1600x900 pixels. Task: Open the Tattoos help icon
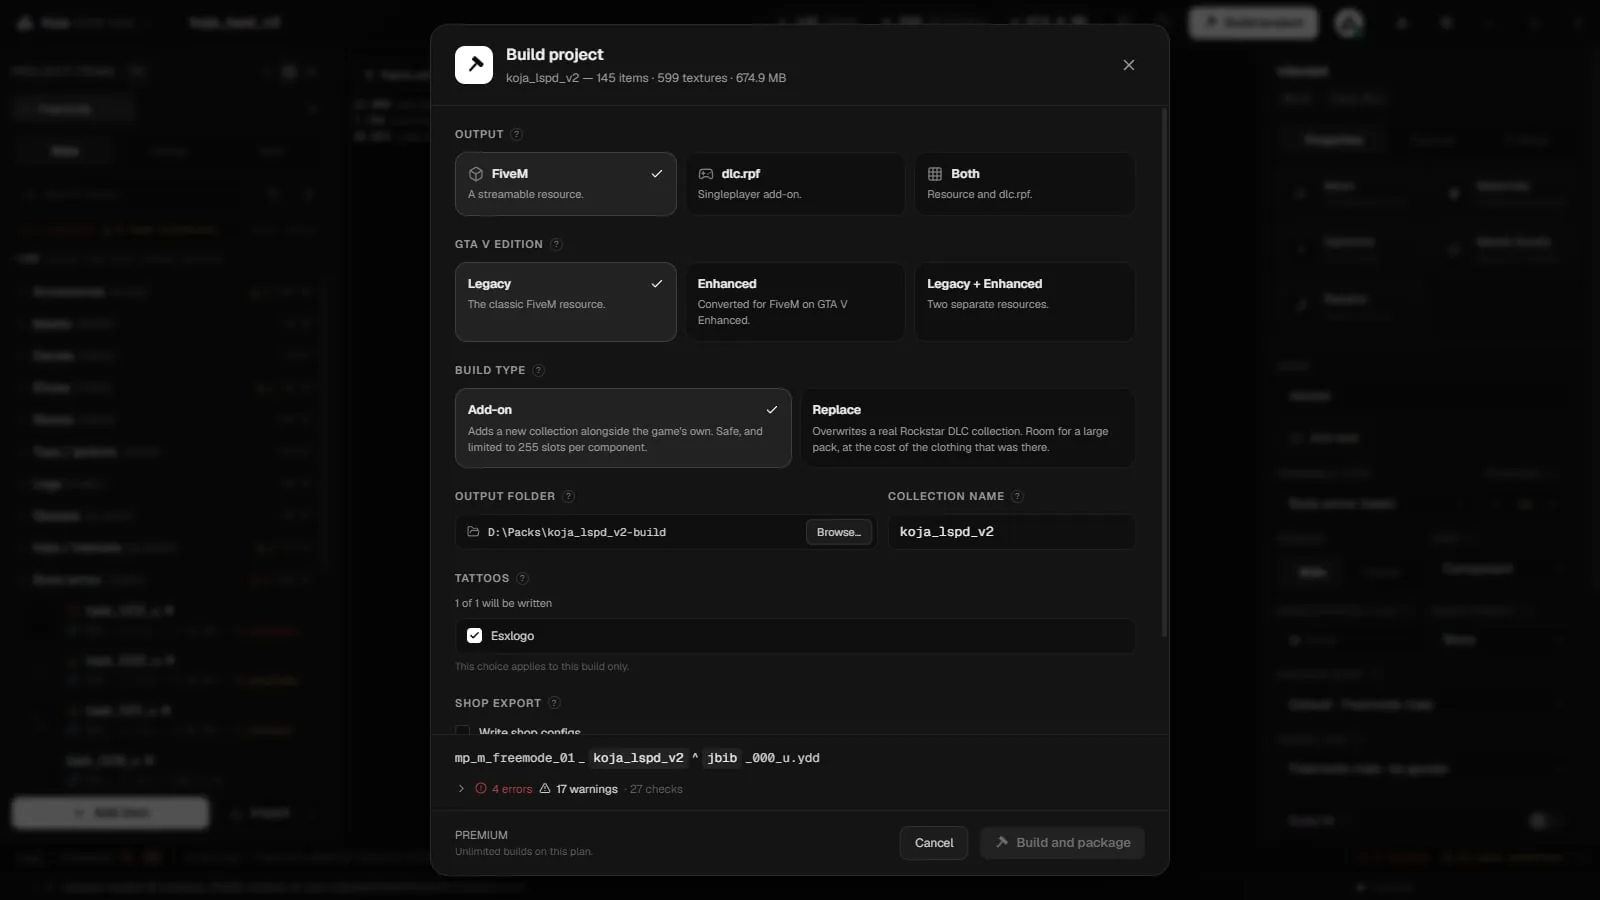click(x=522, y=578)
